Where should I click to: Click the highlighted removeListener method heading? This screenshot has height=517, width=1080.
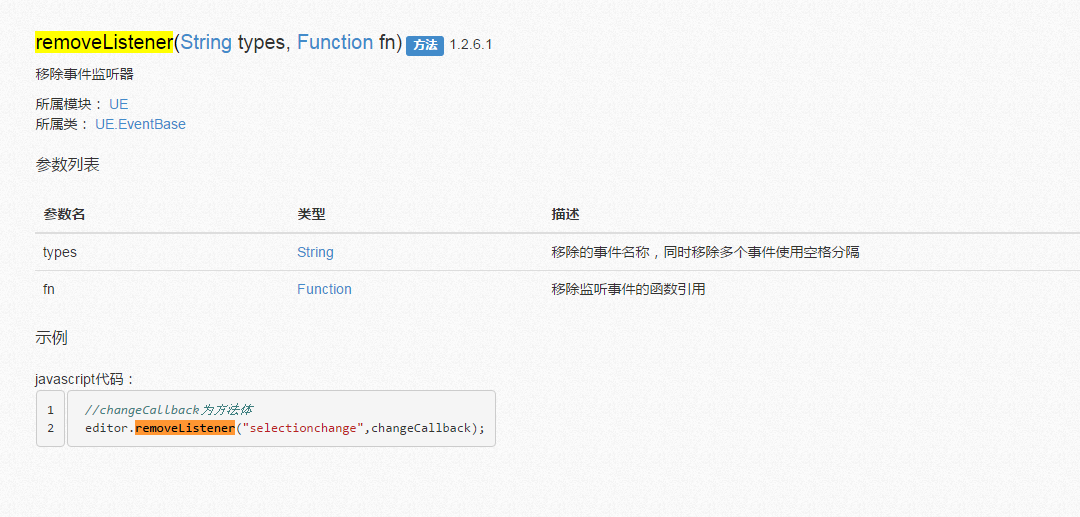pos(104,43)
